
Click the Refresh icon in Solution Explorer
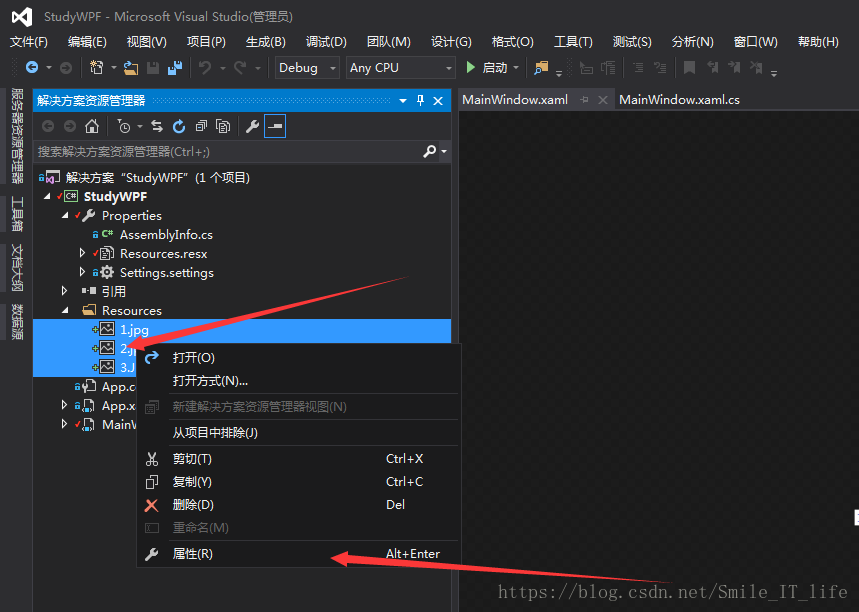179,127
